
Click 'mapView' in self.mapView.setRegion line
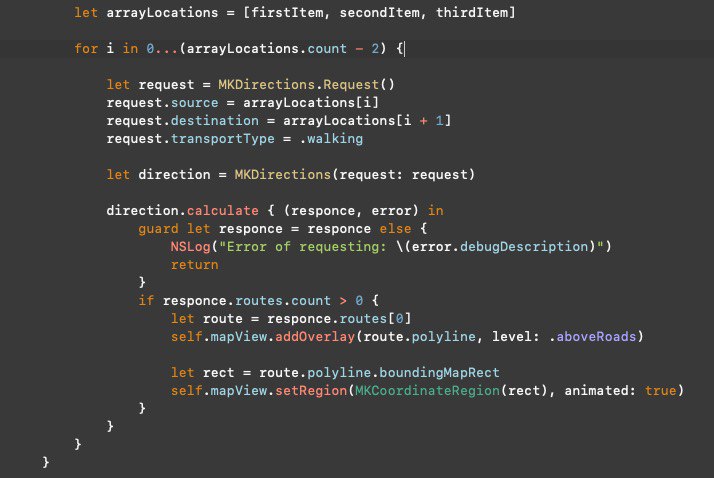tap(239, 391)
